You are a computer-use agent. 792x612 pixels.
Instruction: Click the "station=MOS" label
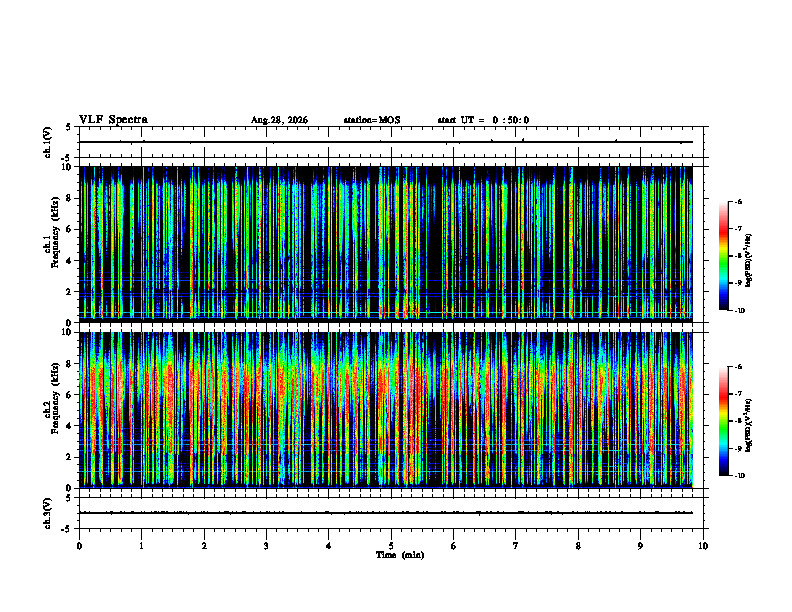[x=372, y=120]
